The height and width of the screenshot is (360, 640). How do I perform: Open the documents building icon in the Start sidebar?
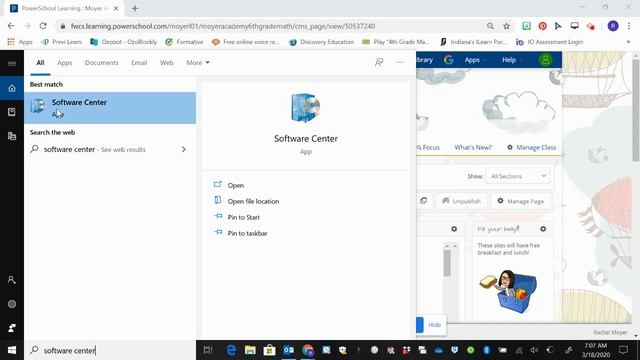click(x=12, y=136)
